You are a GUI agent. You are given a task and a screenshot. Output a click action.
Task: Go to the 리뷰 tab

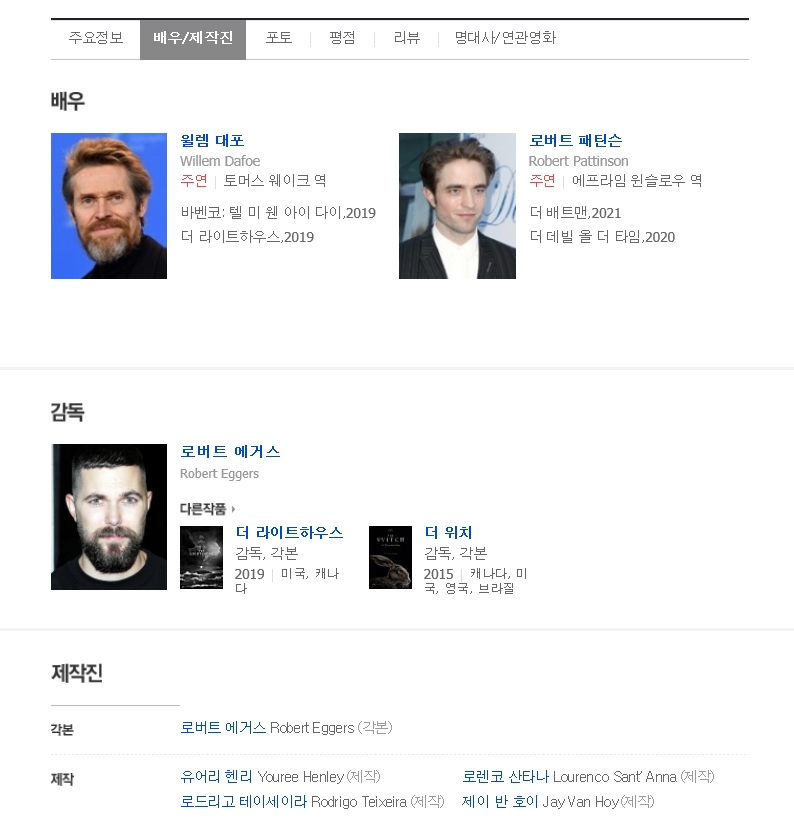[406, 38]
